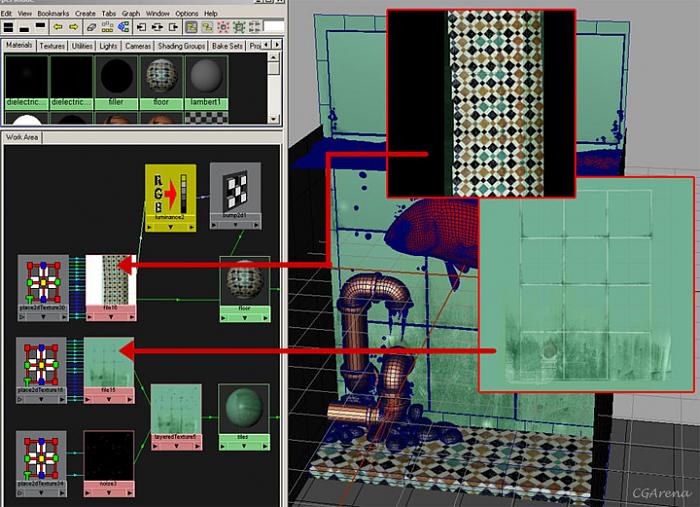Show bottom tabs only layout icon
The image size is (700, 507).
24,29
